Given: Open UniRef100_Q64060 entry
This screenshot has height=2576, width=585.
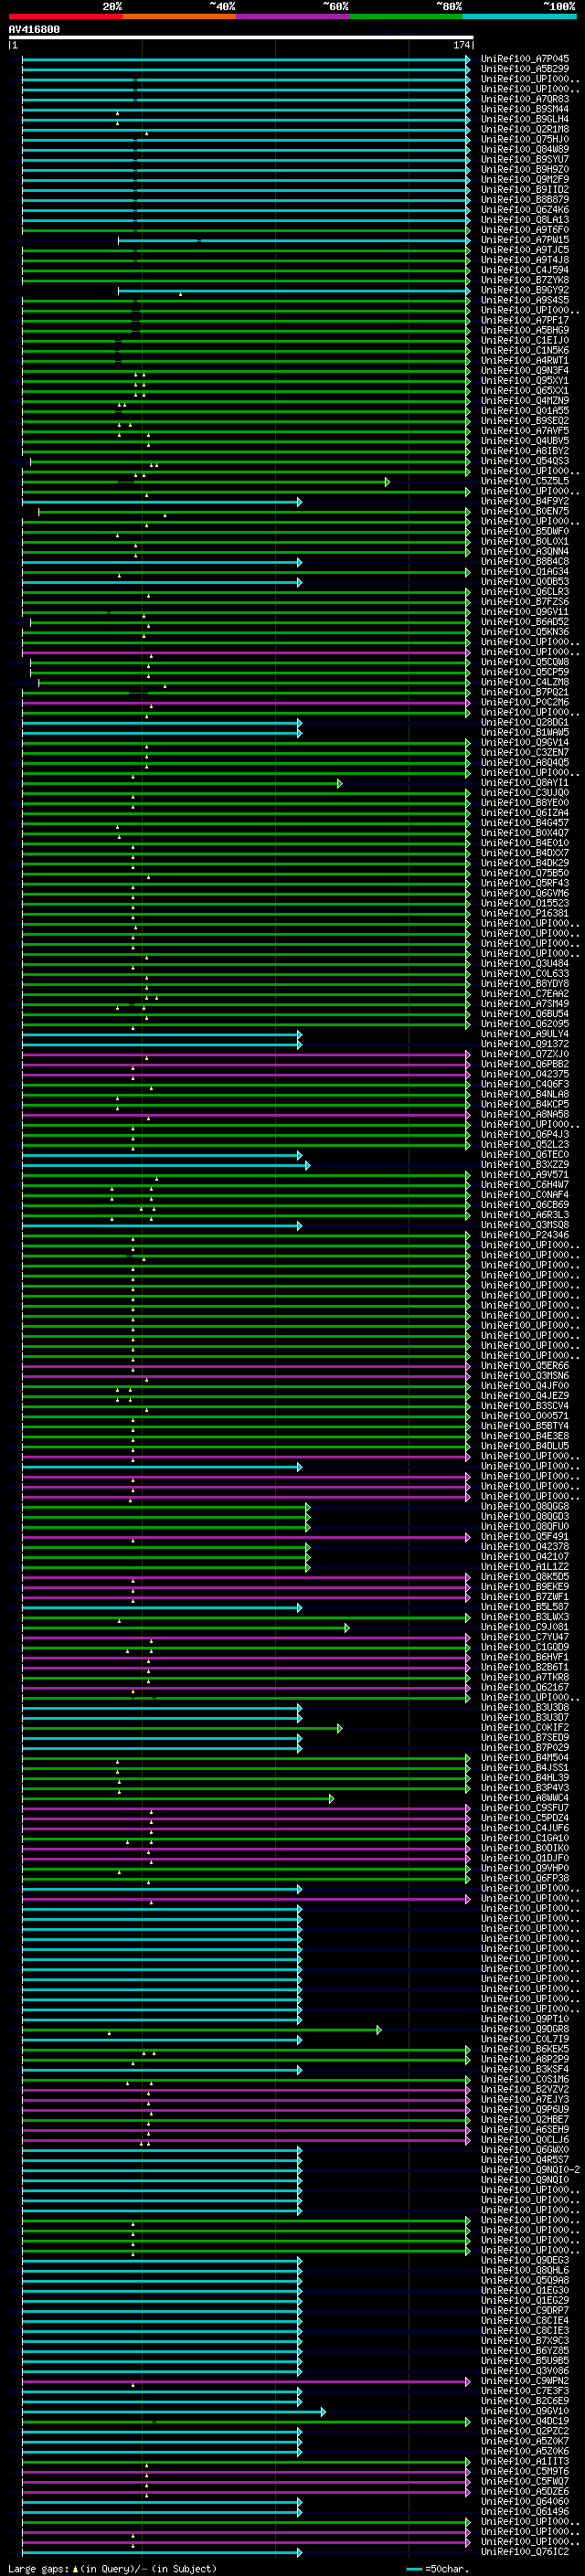Looking at the screenshot, I should click(x=525, y=2501).
